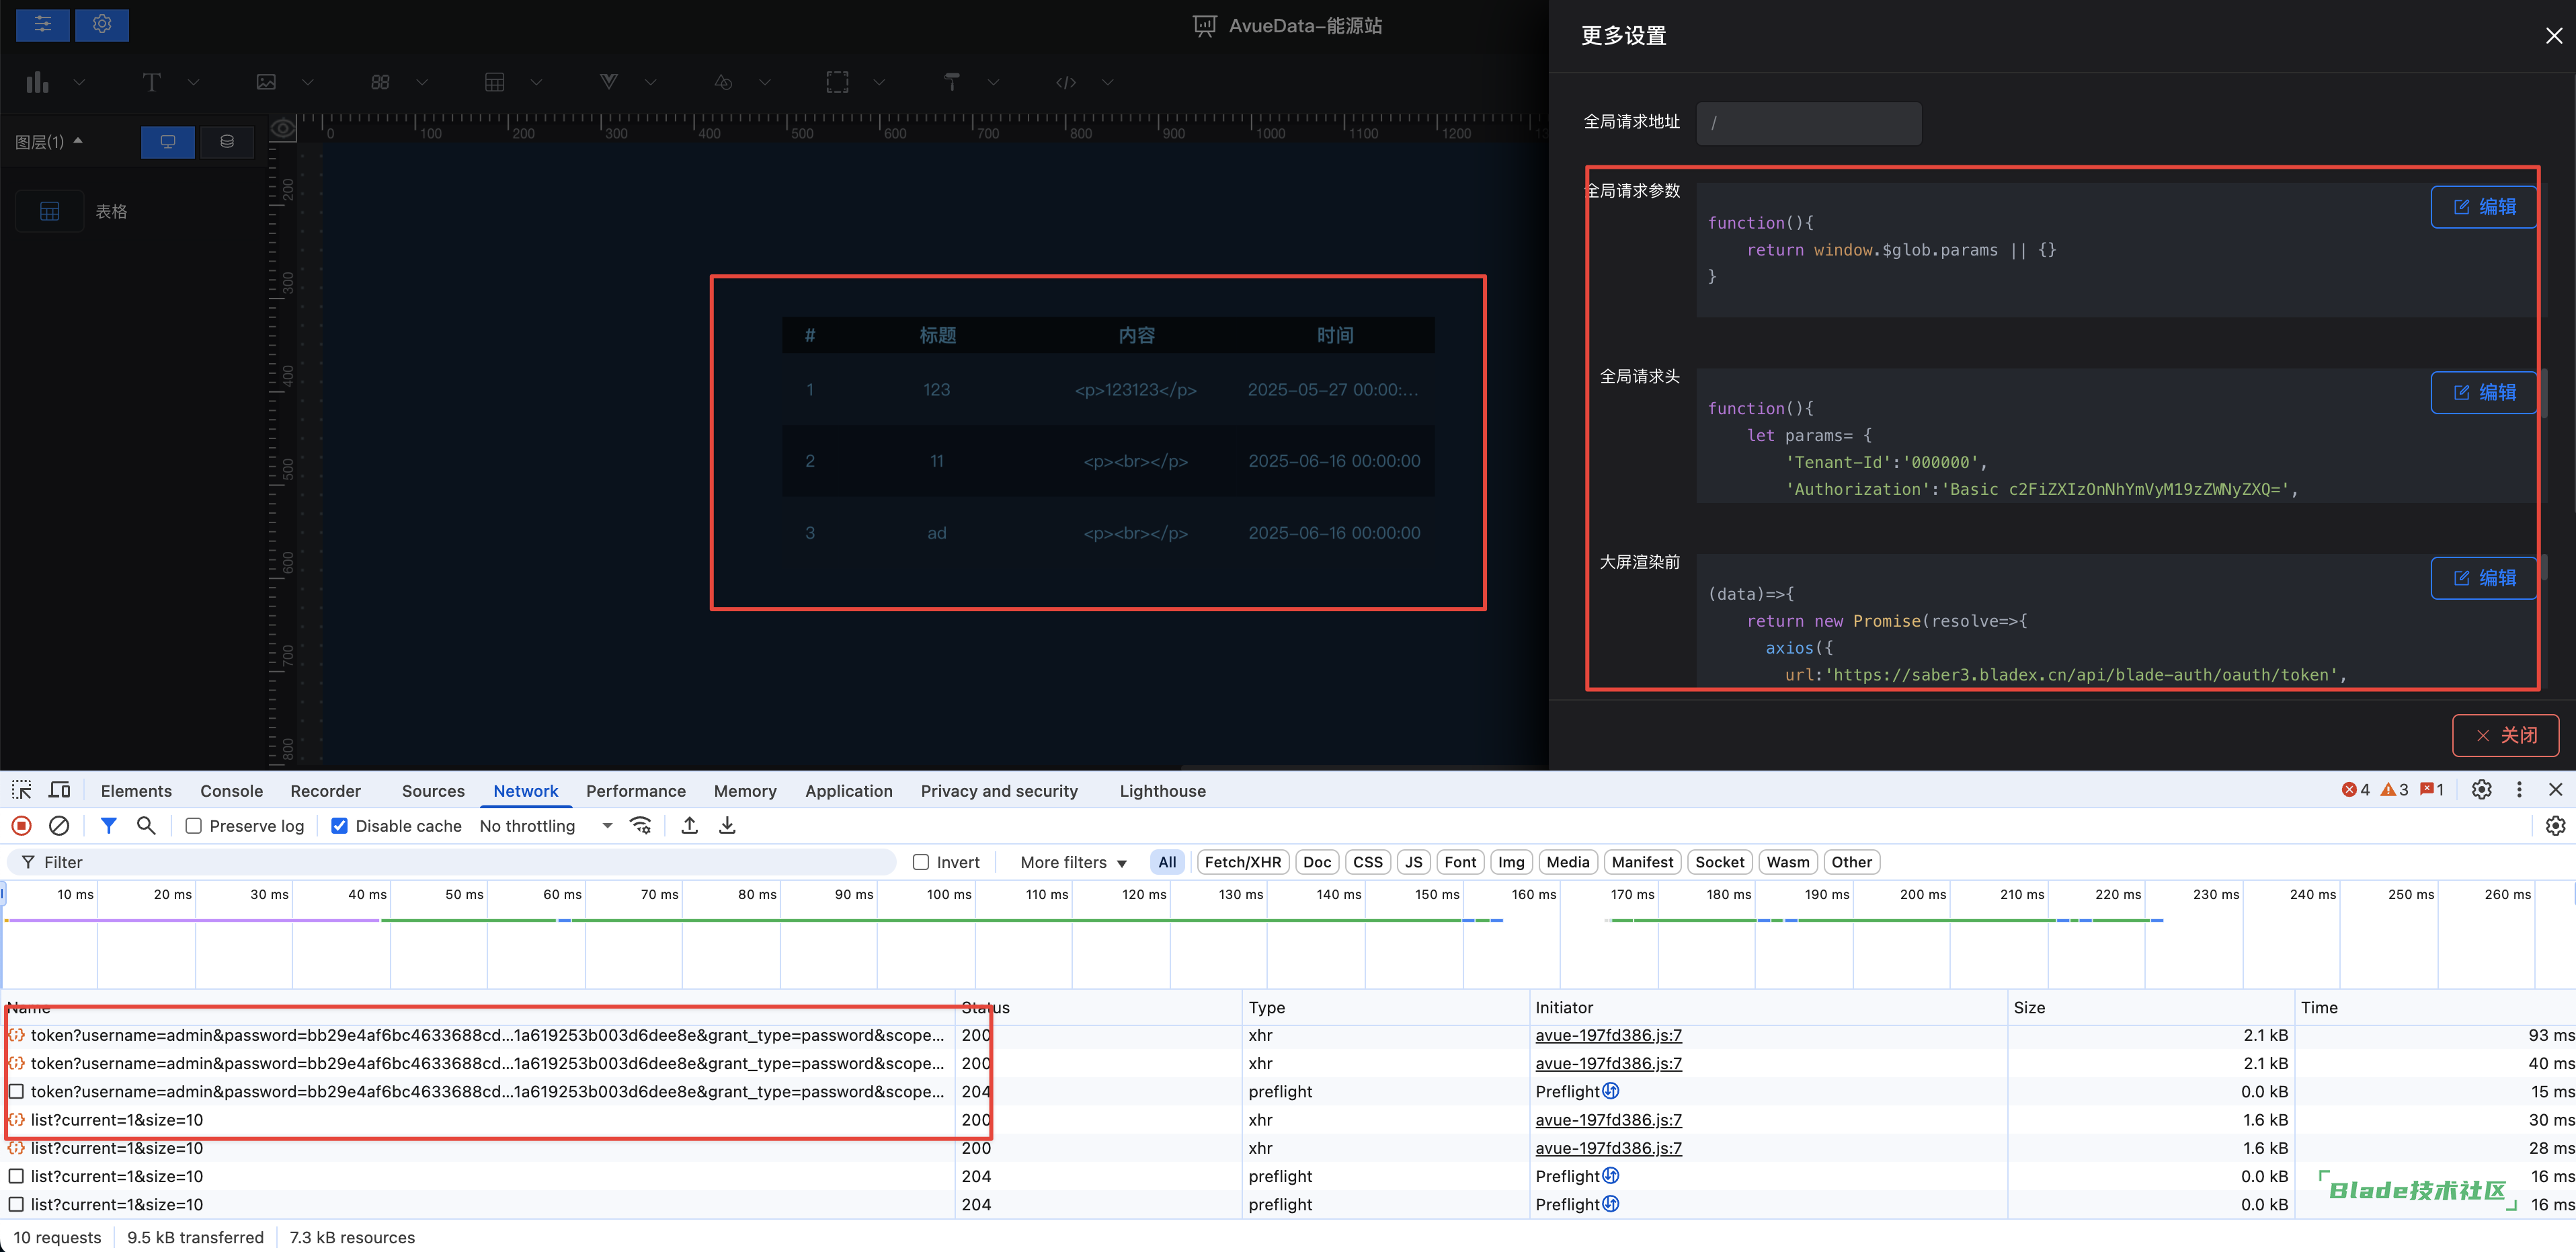The width and height of the screenshot is (2576, 1252).
Task: Select the bar chart component icon
Action: 38,82
